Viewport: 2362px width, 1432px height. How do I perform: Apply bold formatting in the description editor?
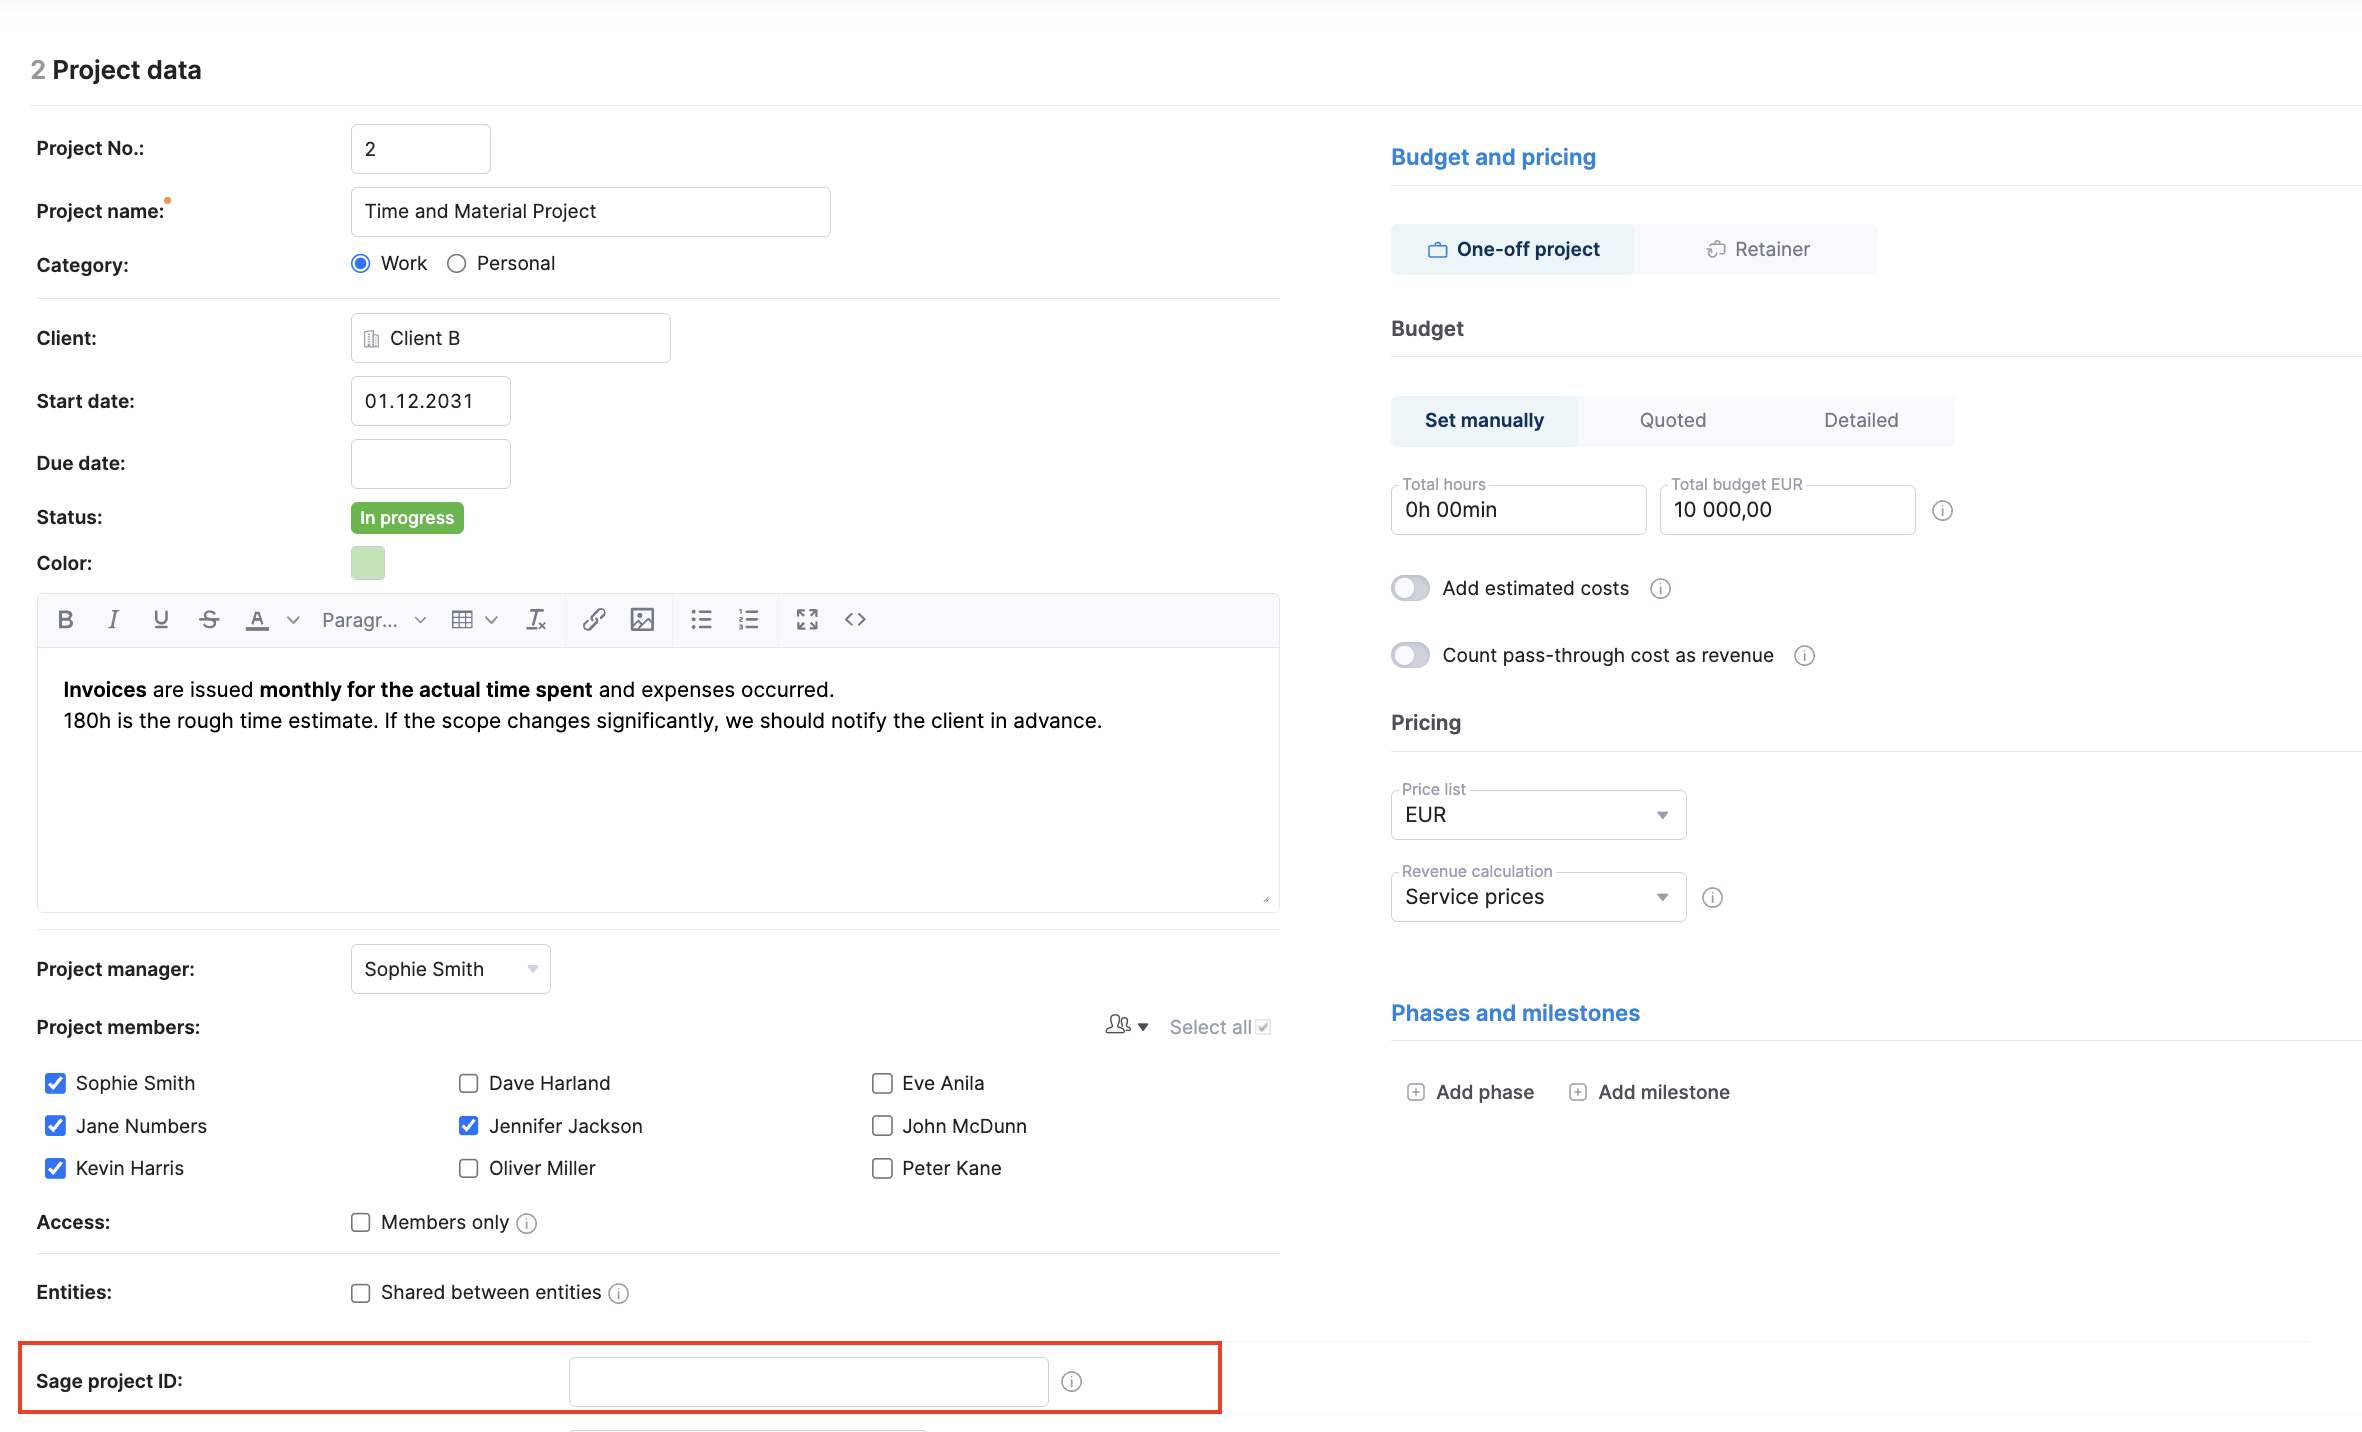pyautogui.click(x=65, y=619)
